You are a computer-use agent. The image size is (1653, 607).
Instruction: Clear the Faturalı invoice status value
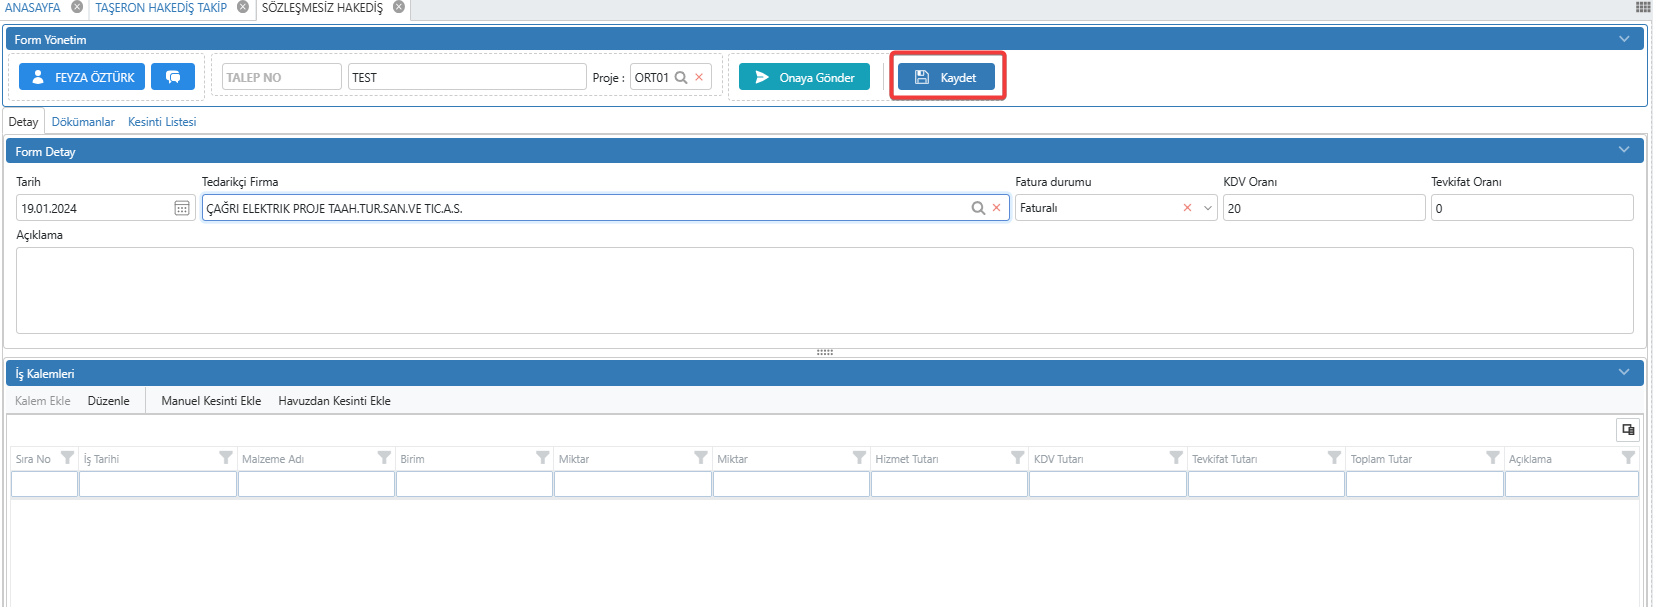[x=1187, y=208]
